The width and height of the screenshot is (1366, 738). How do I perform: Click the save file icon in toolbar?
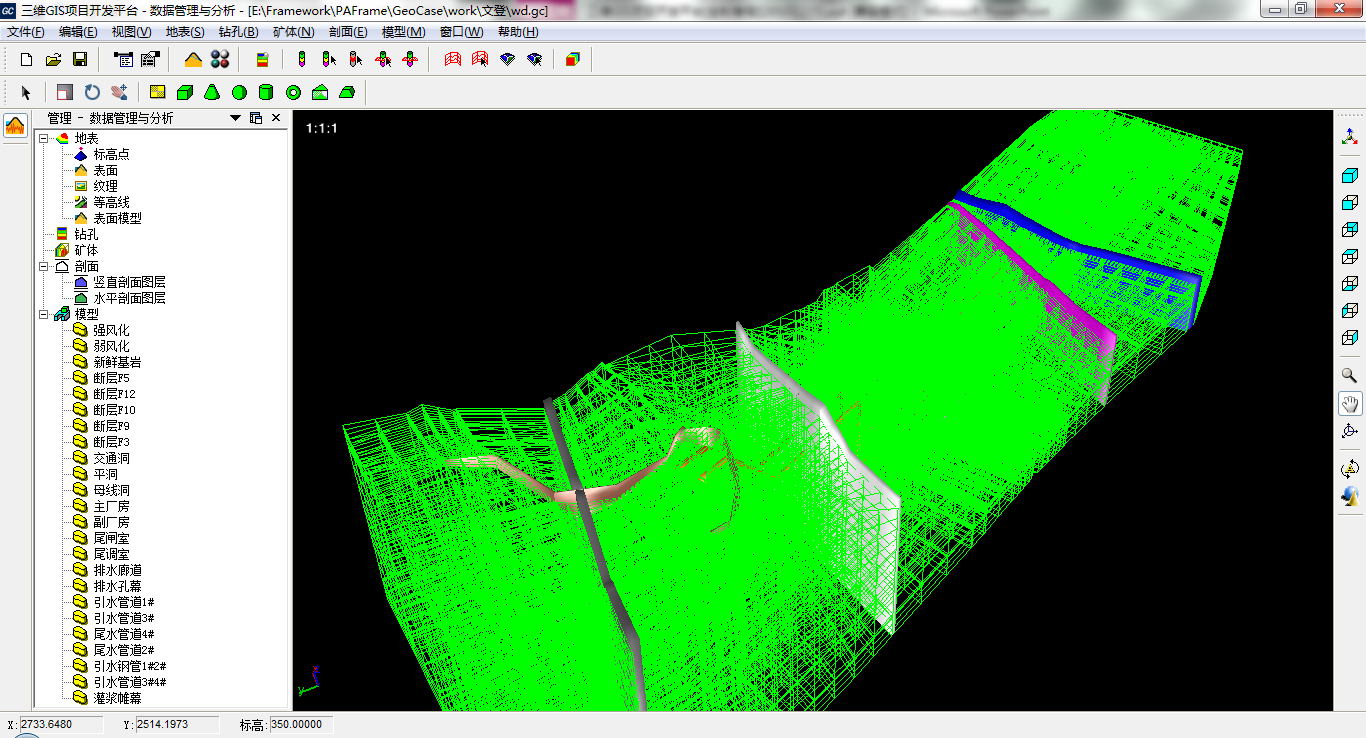[x=80, y=60]
